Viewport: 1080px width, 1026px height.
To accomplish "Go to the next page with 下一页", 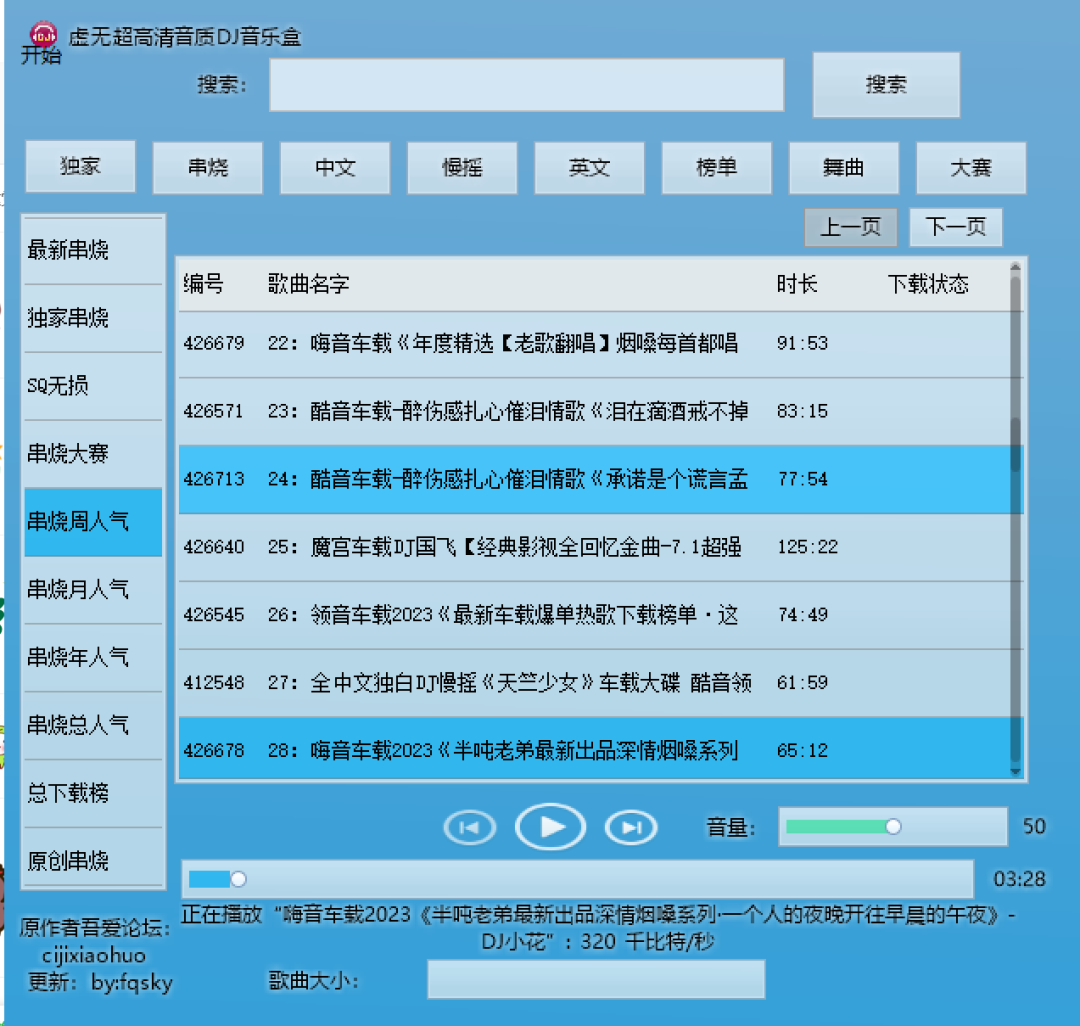I will tap(954, 227).
